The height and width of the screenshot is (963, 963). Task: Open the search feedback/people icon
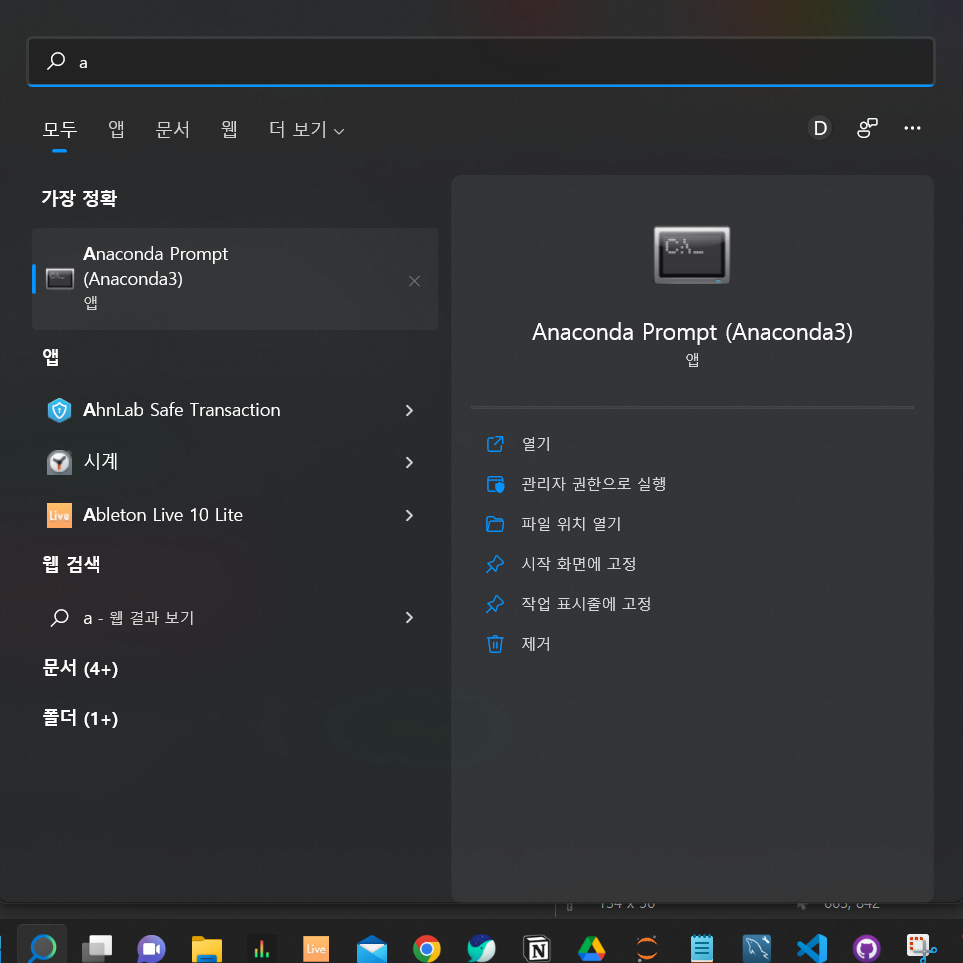click(x=867, y=128)
